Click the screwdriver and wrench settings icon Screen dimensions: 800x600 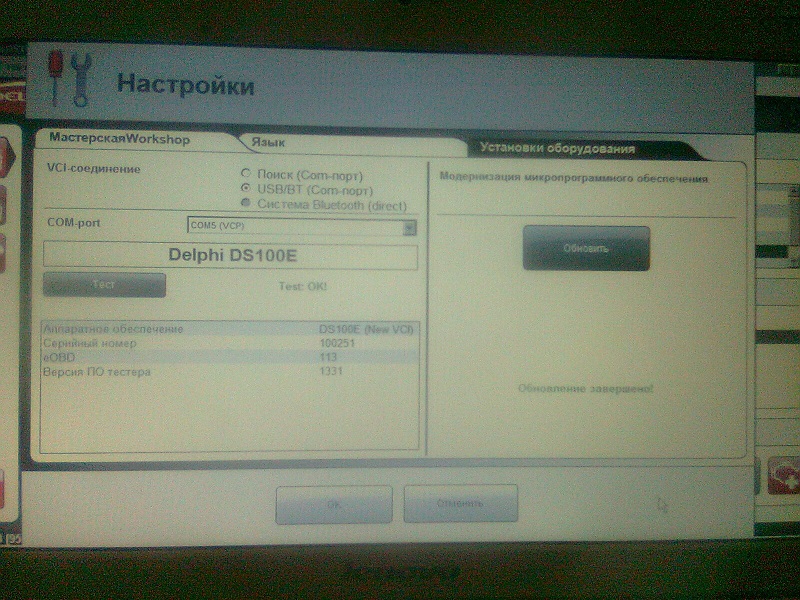(x=70, y=78)
